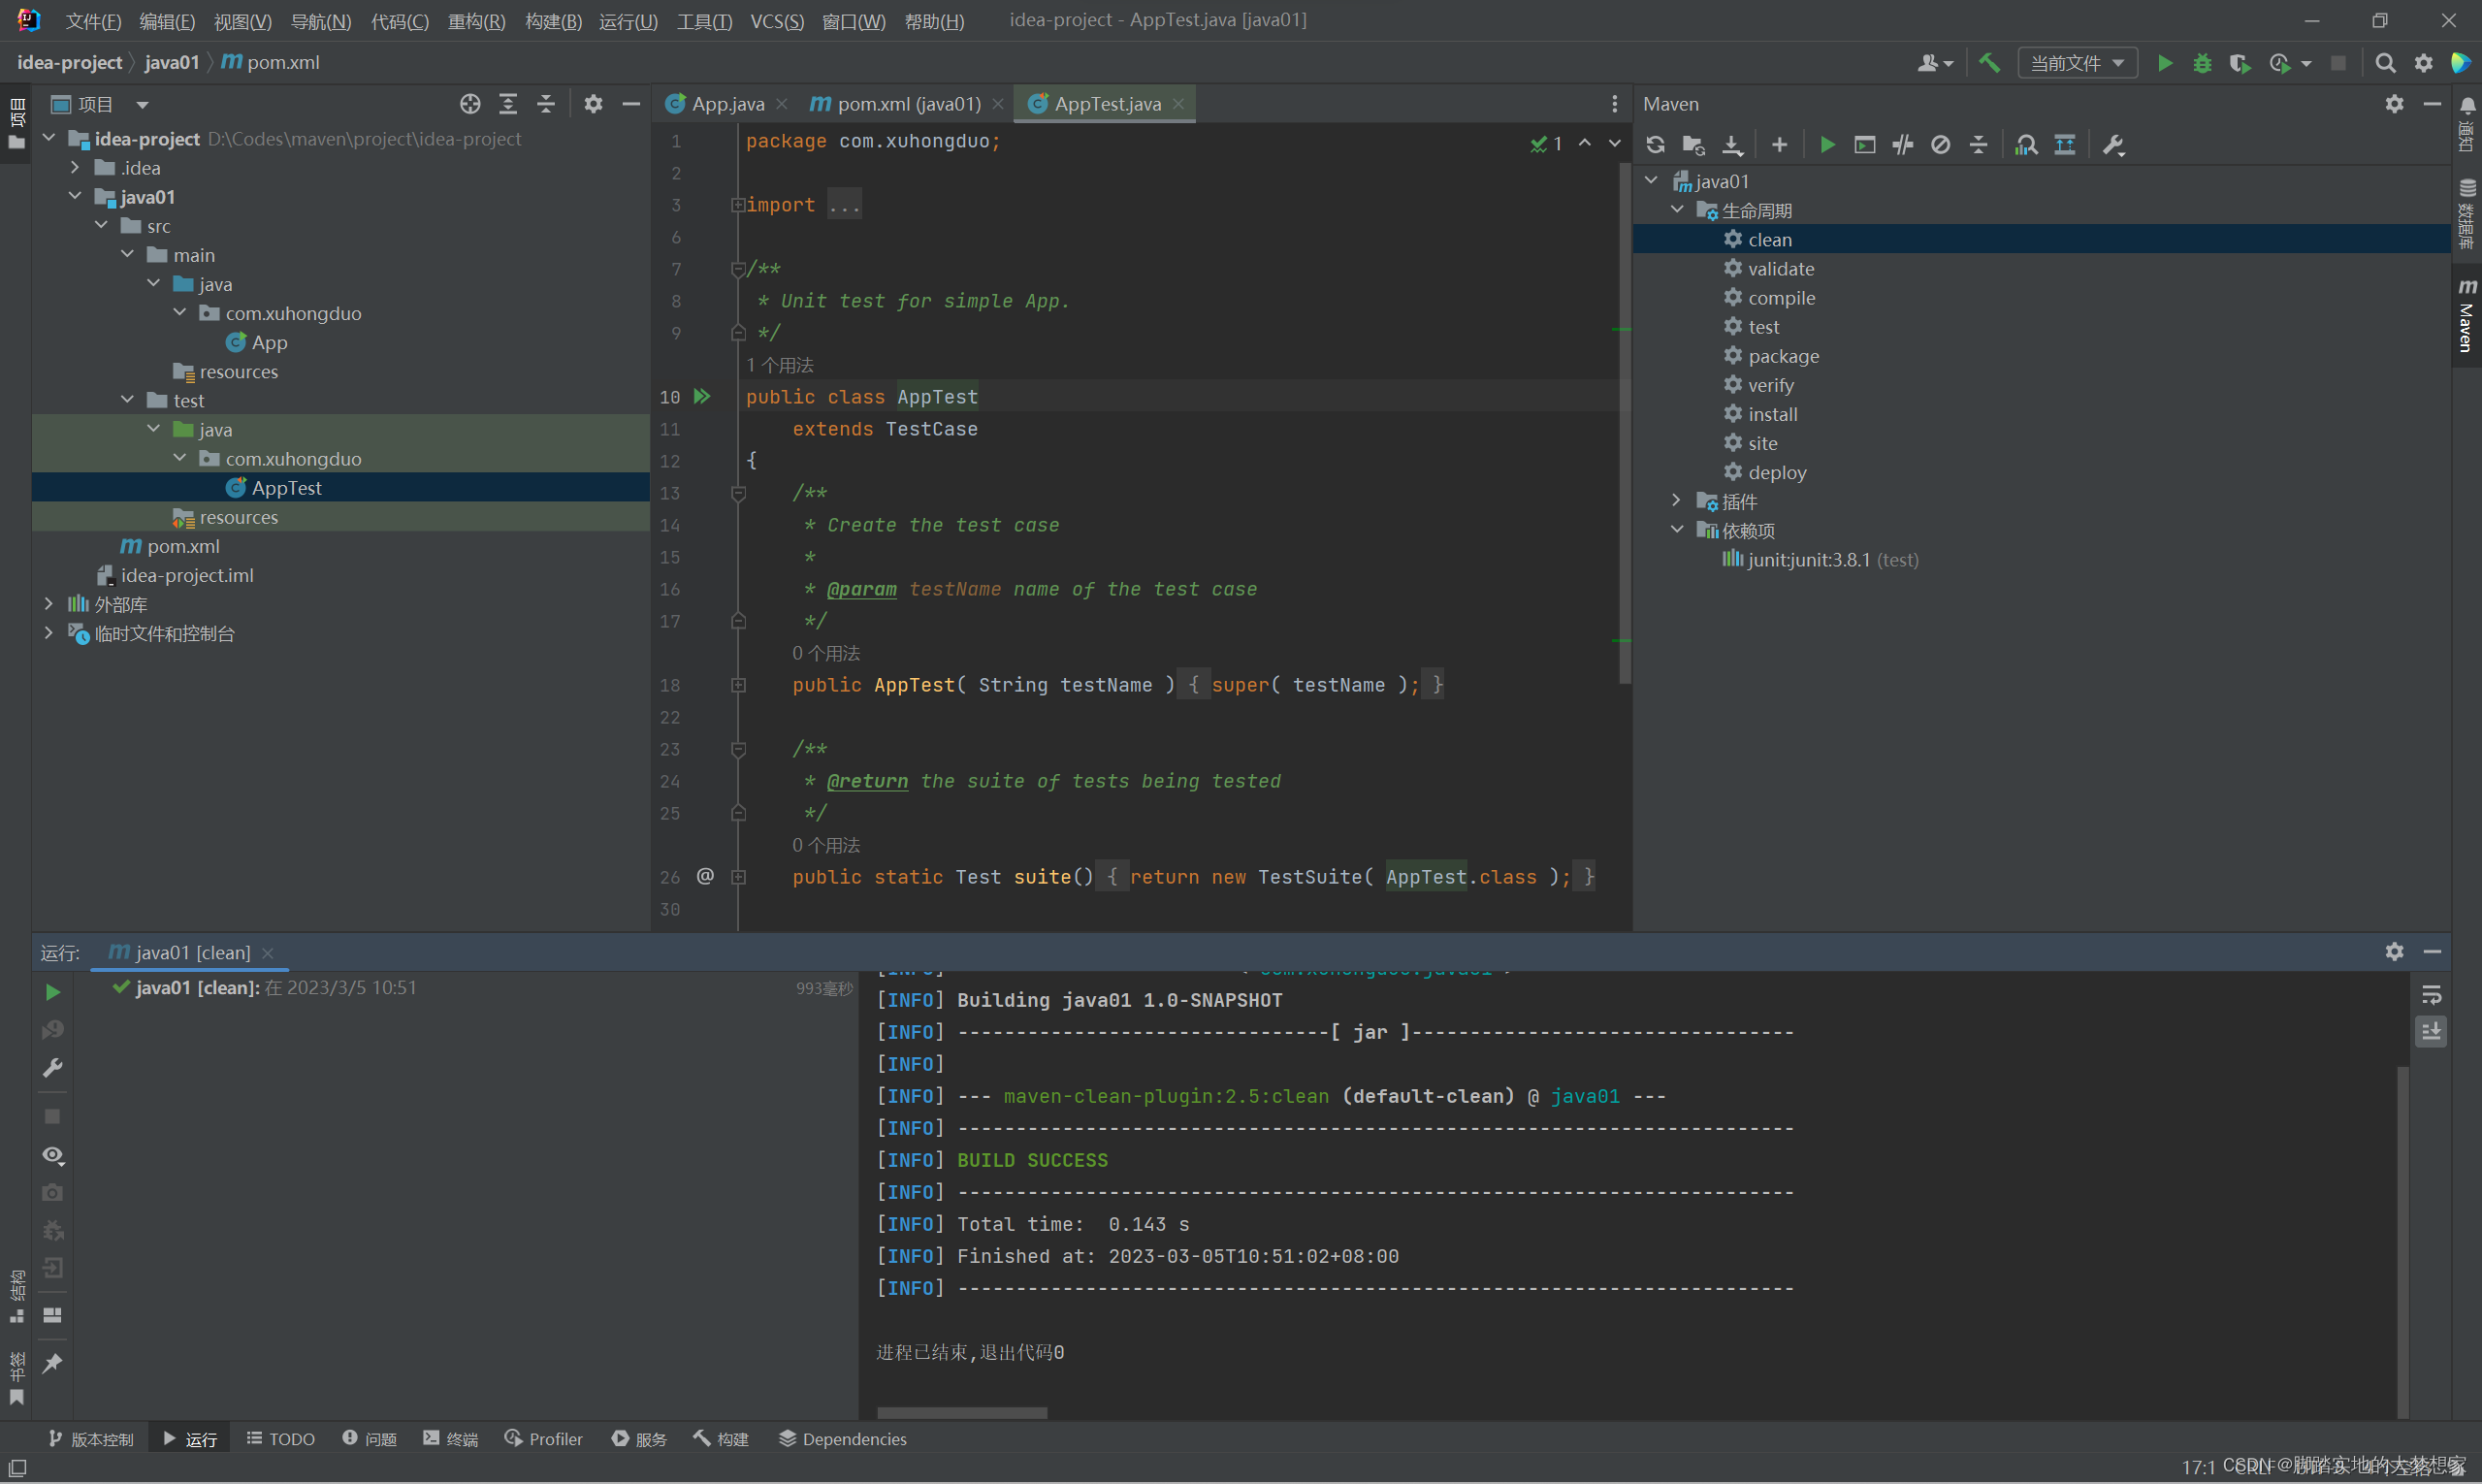
Task: Open IDE settings gear in top toolbar
Action: coord(2424,63)
